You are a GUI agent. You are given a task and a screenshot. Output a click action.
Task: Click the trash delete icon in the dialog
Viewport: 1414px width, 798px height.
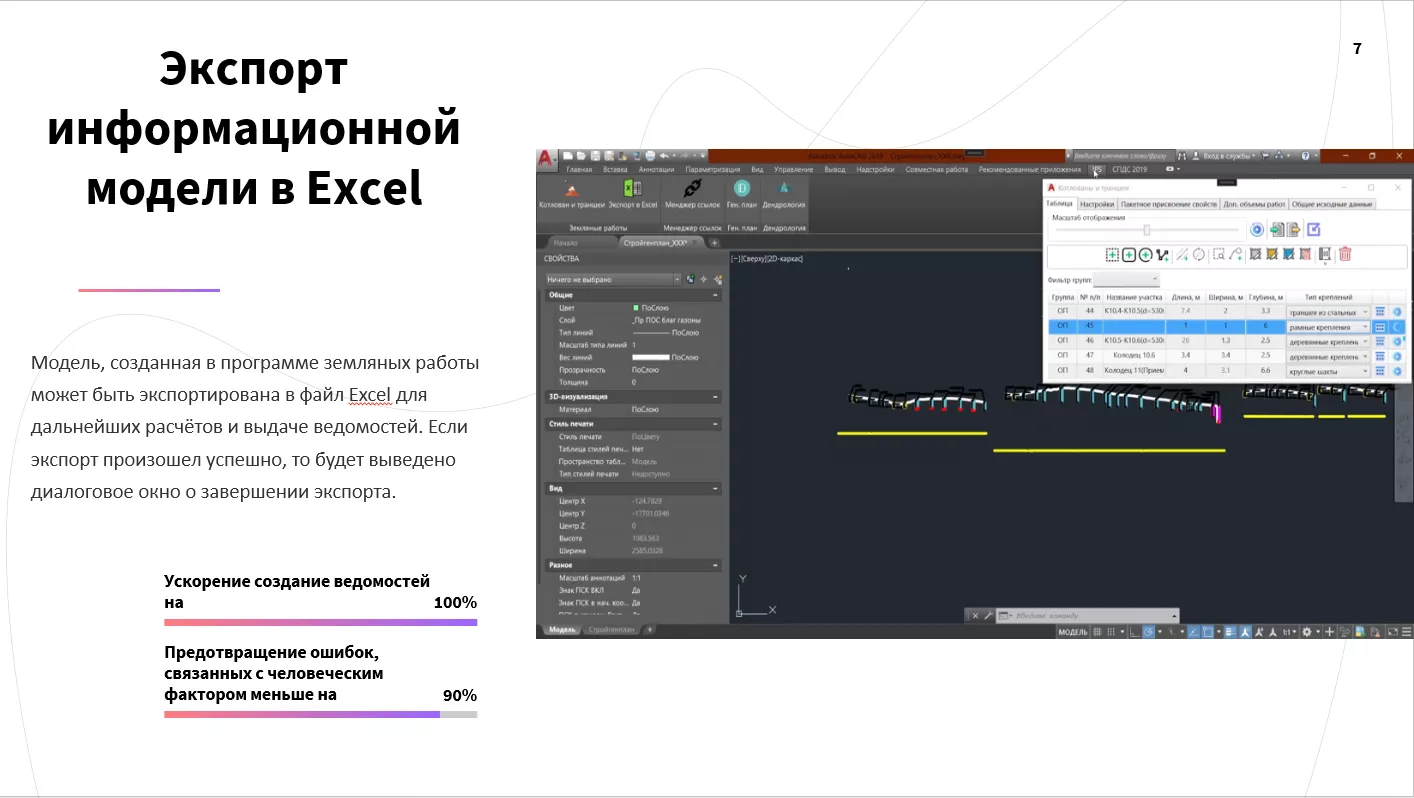point(1345,254)
